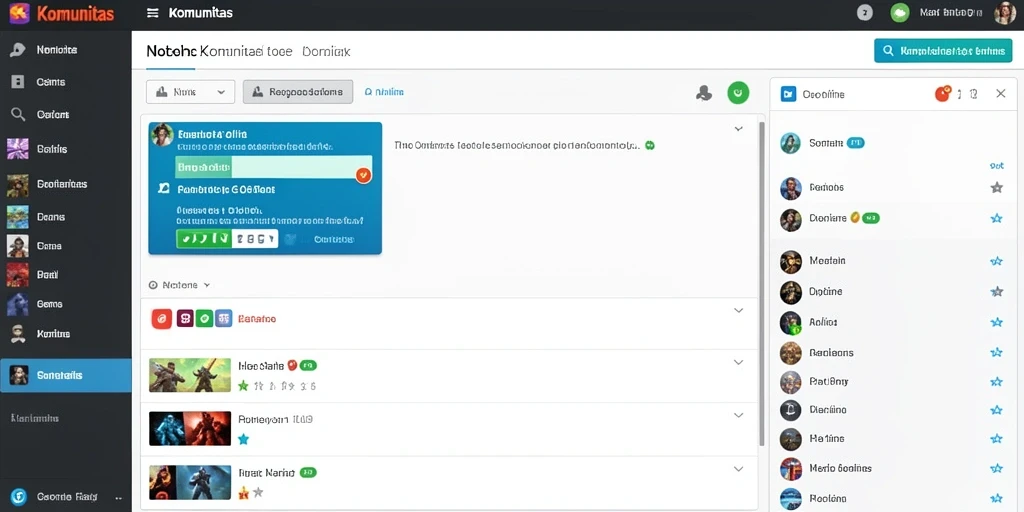Open the user profile avatar at top right
The image size is (1024, 512).
1004,12
